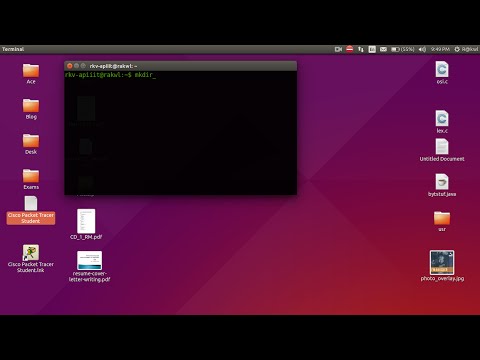Click the terminal window title bar
480x360 pixels.
point(180,66)
